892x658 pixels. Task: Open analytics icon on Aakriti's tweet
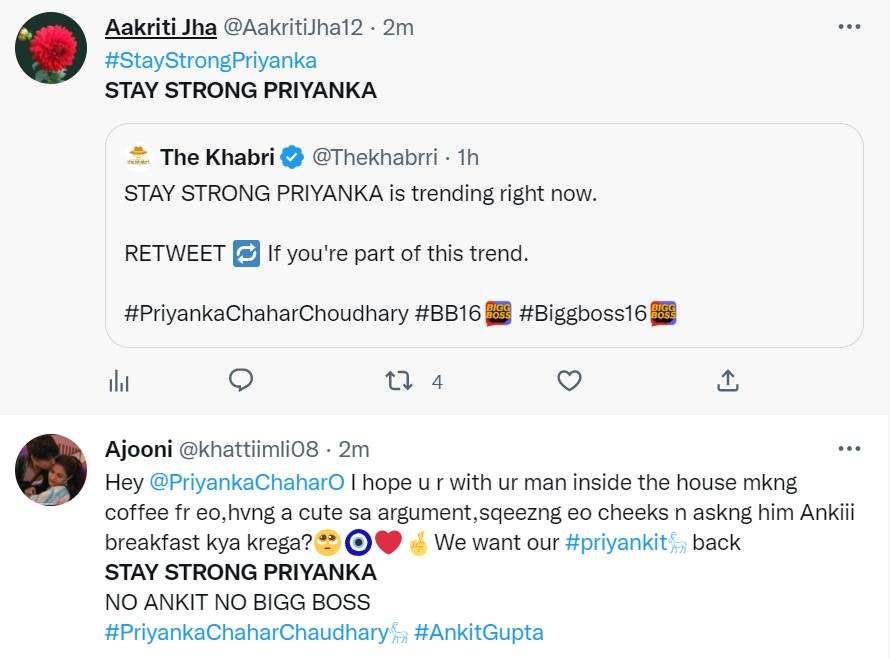point(119,381)
